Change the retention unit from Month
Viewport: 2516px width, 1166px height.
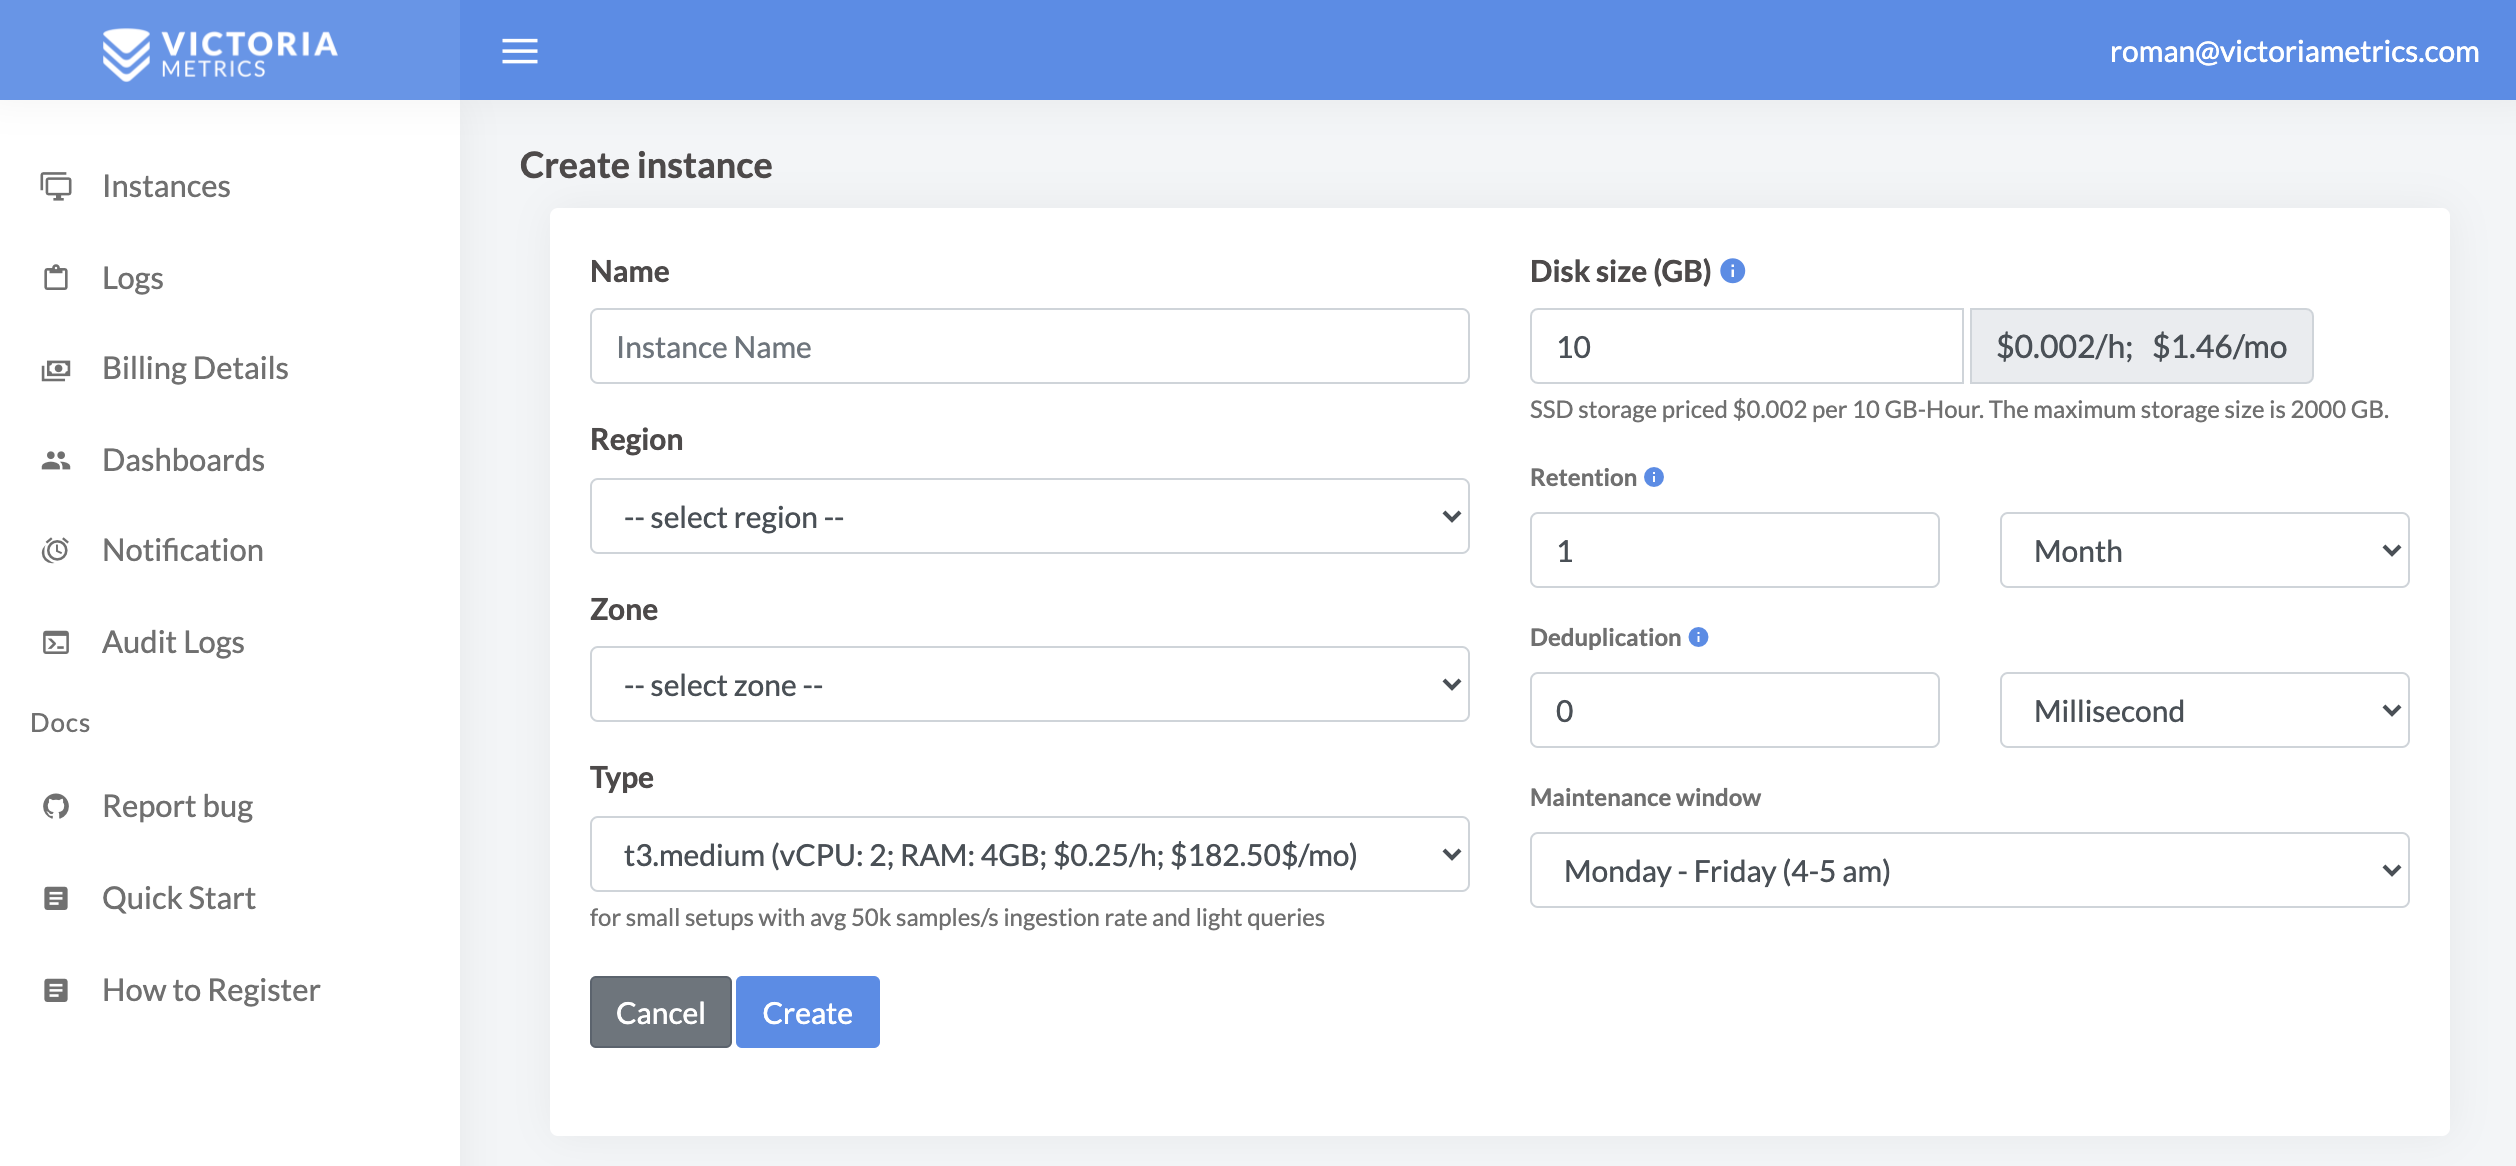[x=2203, y=550]
